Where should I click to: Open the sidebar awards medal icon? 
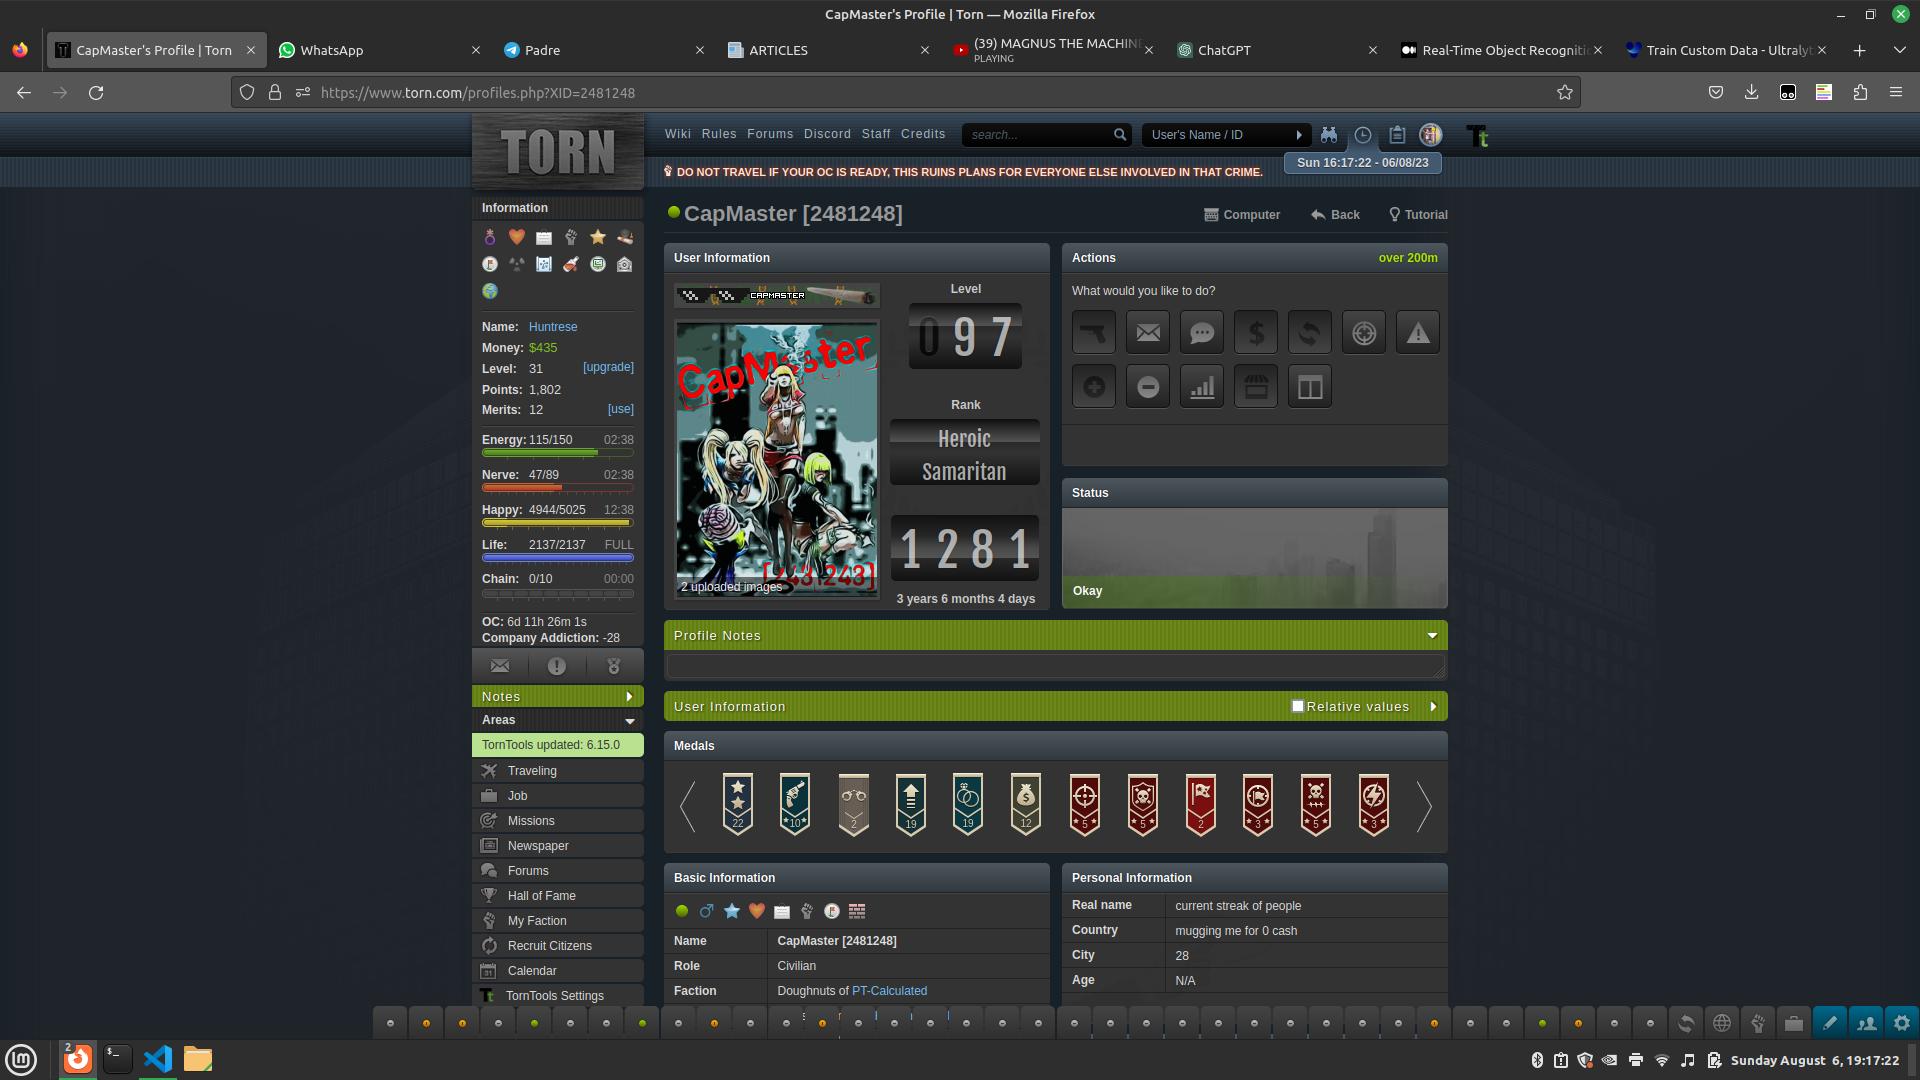pyautogui.click(x=614, y=666)
